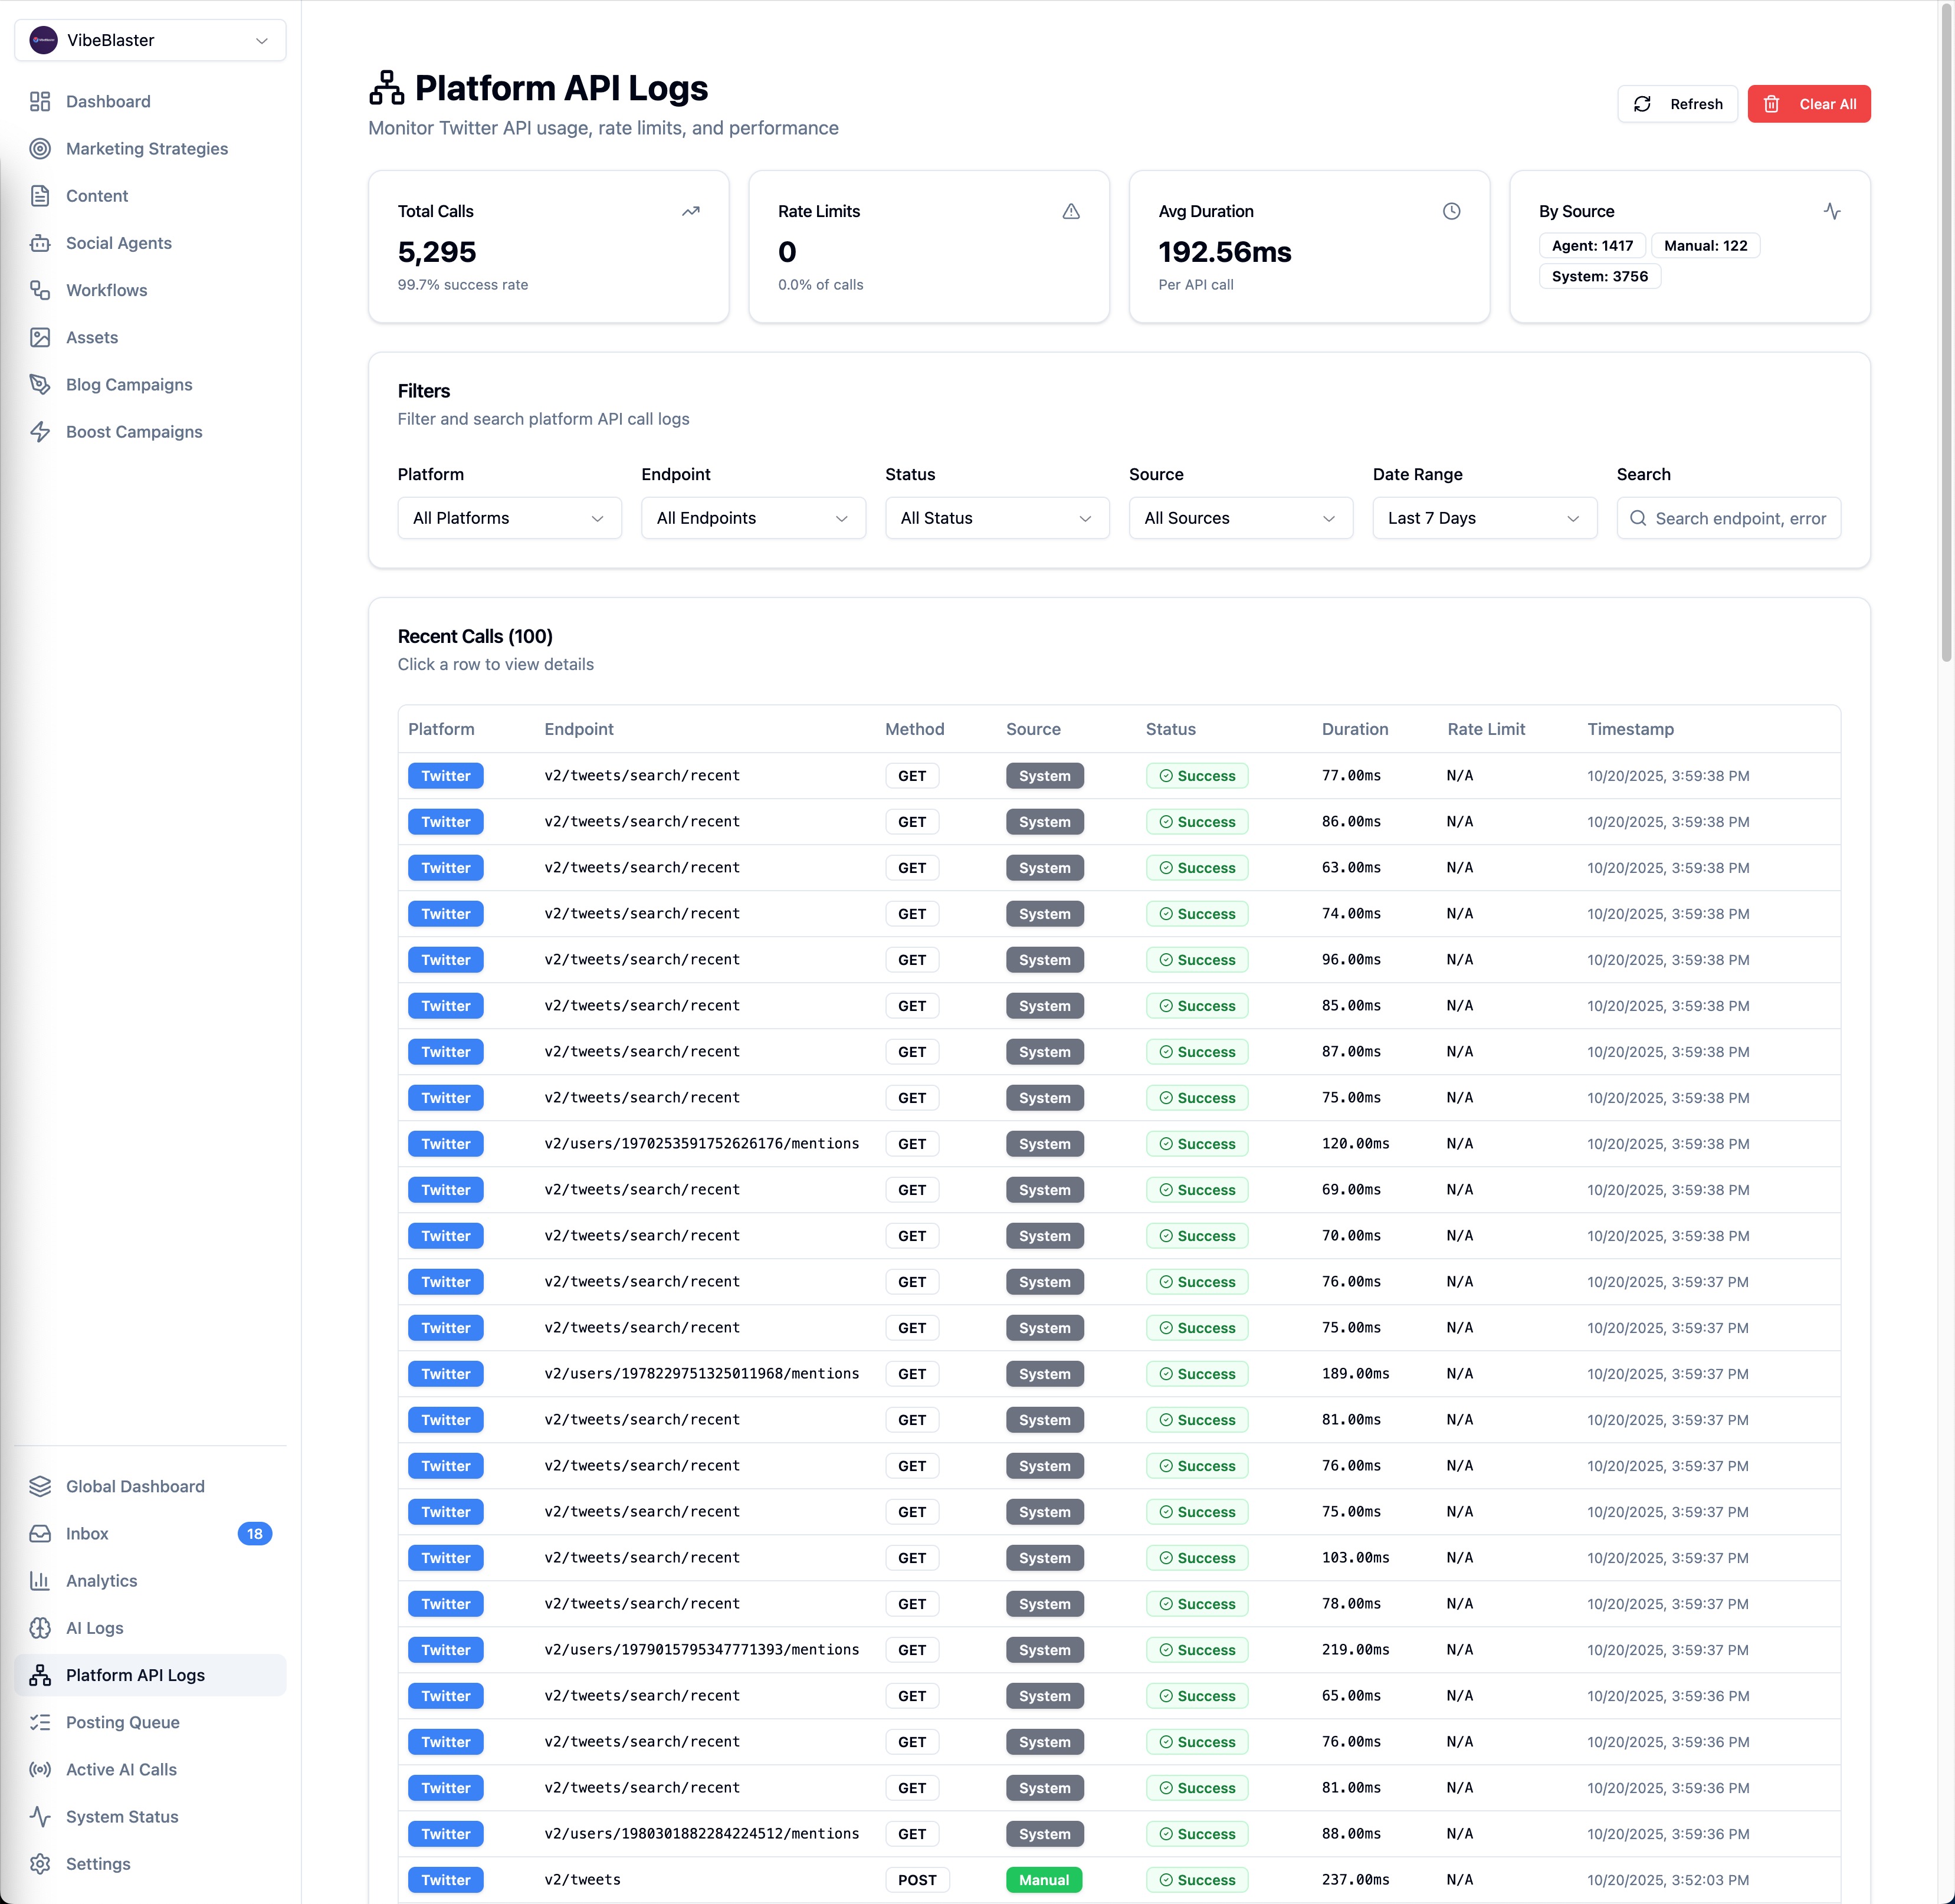Click the clock icon on Avg Duration card
Viewport: 1955px width, 1904px height.
(1452, 211)
